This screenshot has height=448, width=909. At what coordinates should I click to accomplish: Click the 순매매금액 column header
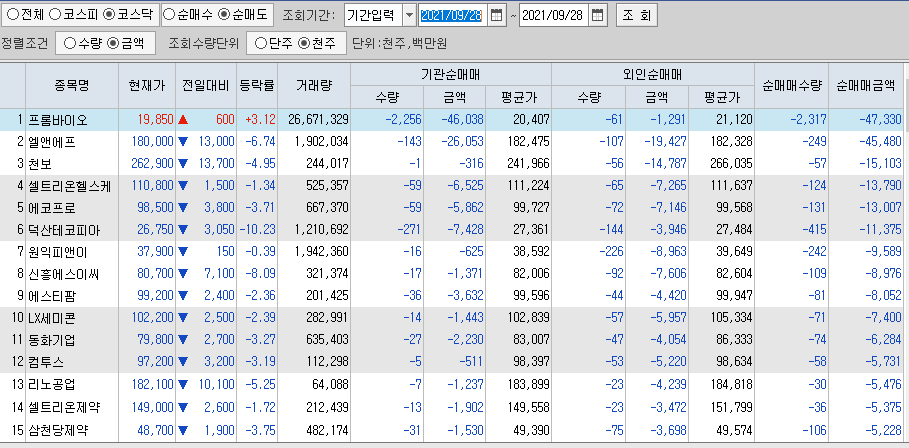pyautogui.click(x=866, y=85)
